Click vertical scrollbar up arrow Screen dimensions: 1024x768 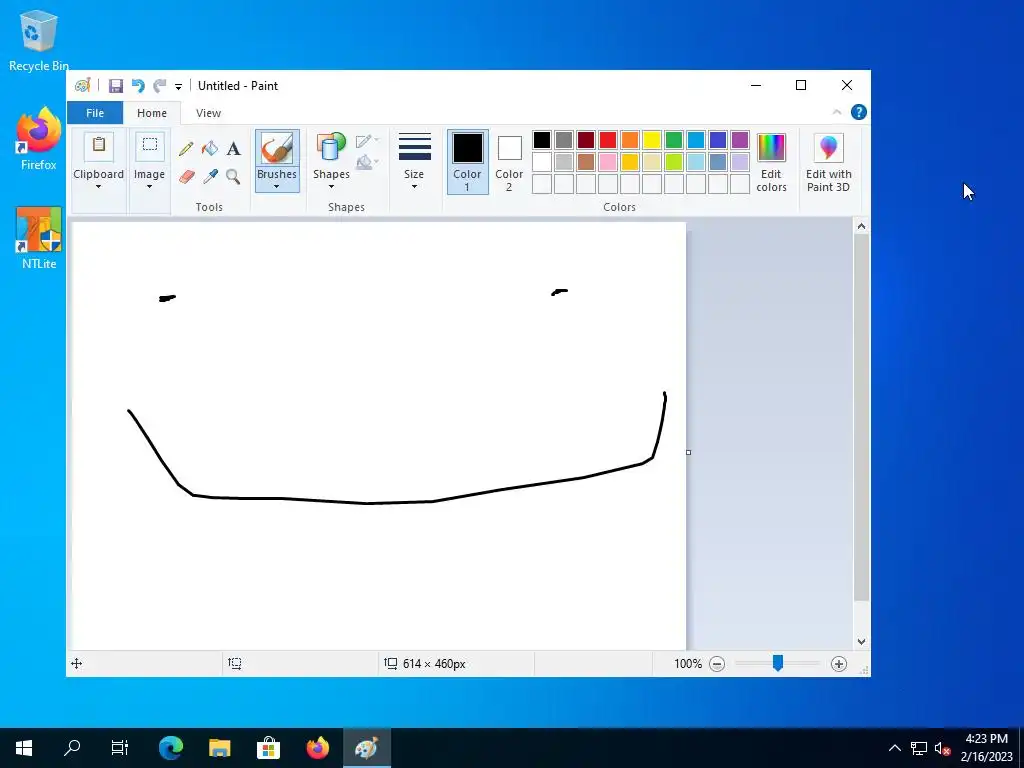[861, 227]
